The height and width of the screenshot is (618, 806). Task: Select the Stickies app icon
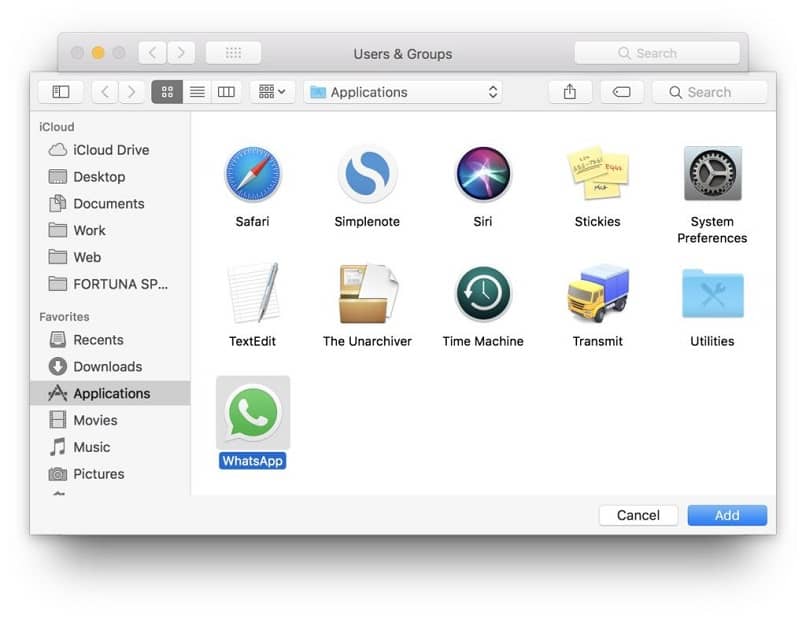click(x=597, y=173)
